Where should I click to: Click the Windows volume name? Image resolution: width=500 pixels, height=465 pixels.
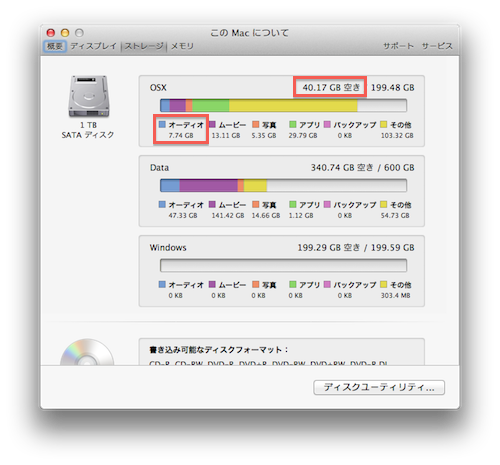(168, 248)
